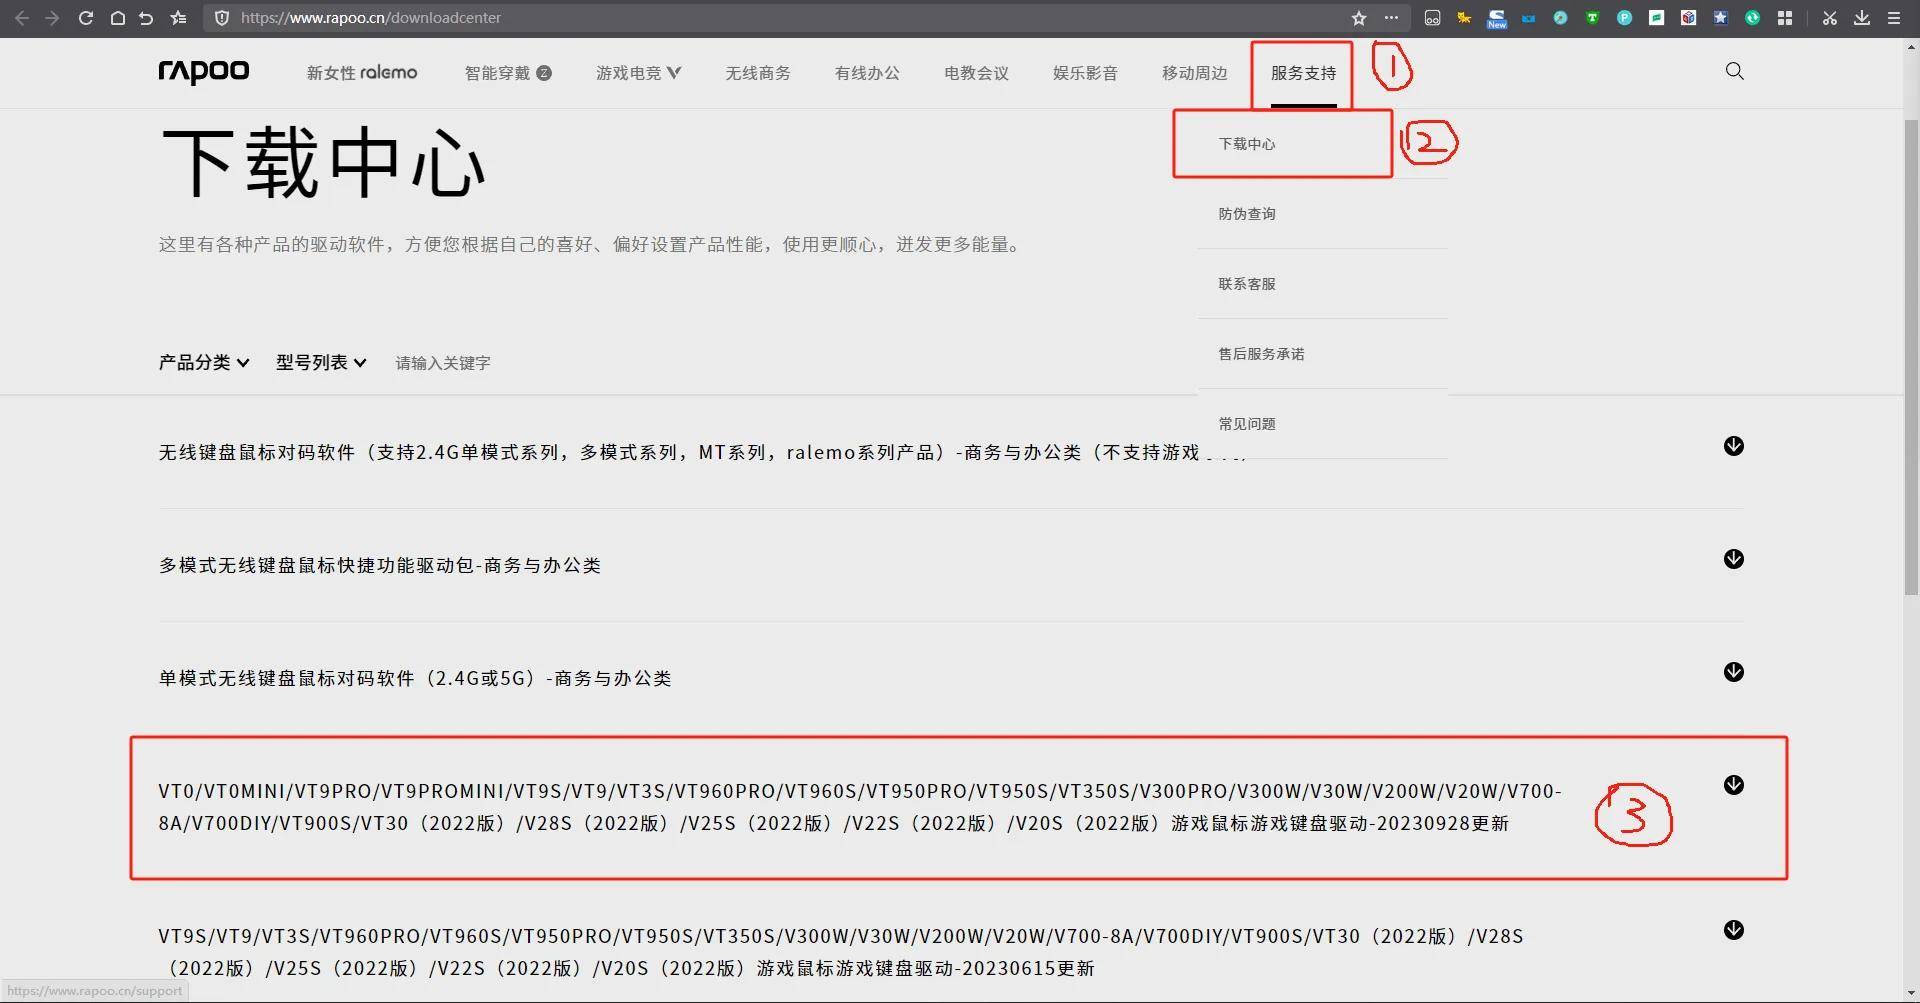
Task: Click the green circular sync extension icon
Action: 1752,18
